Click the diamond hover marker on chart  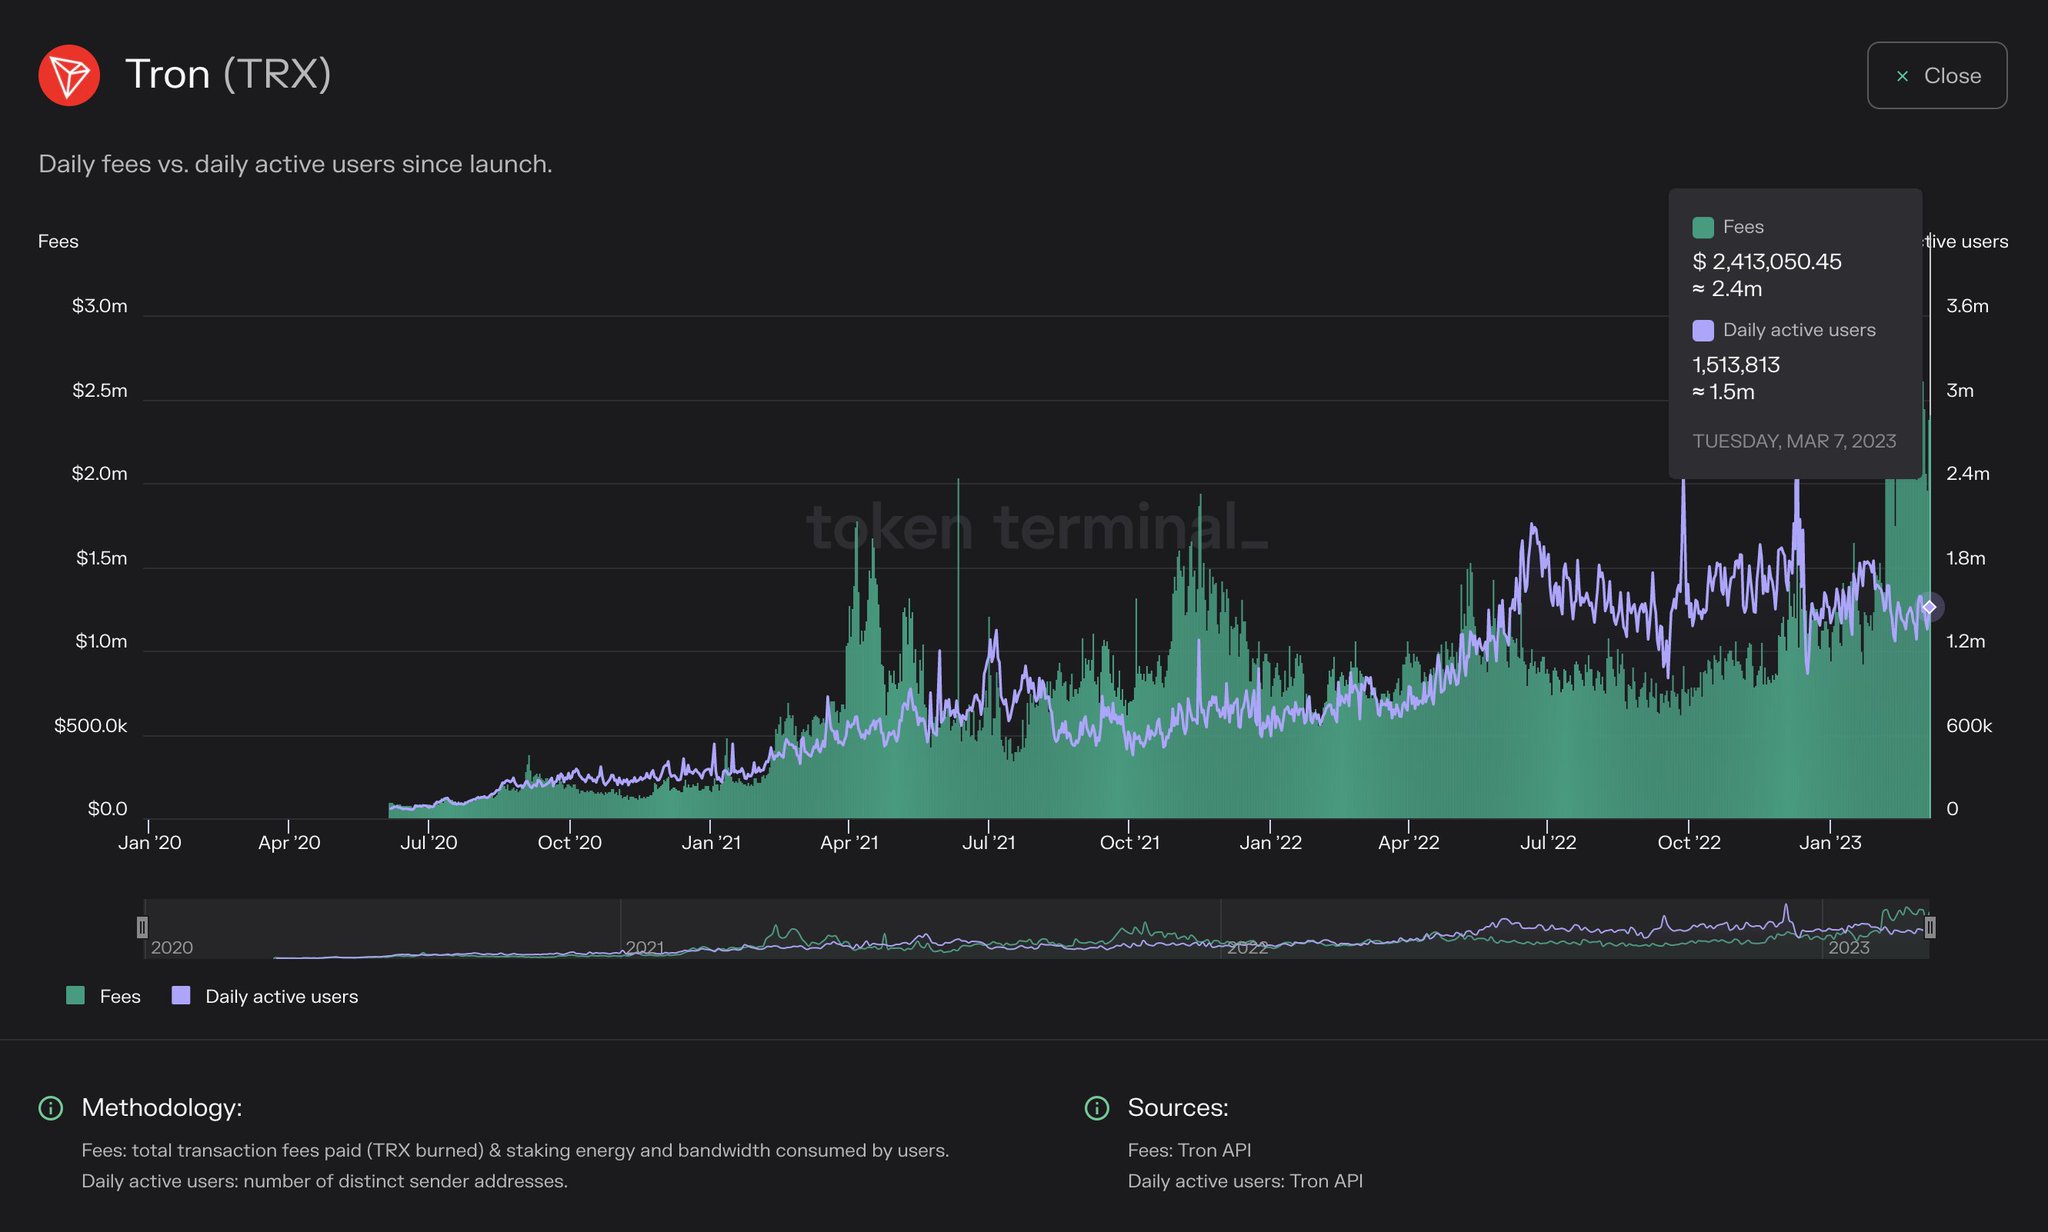click(1929, 607)
